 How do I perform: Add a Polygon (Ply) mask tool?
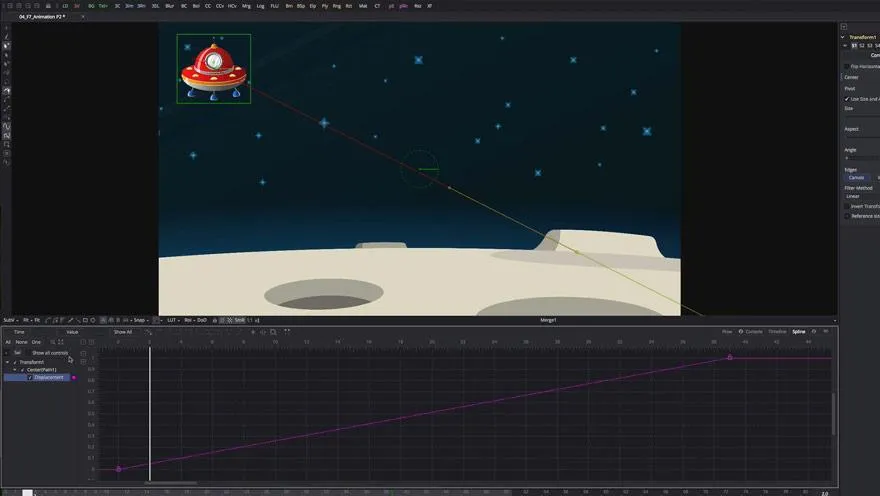(x=324, y=6)
